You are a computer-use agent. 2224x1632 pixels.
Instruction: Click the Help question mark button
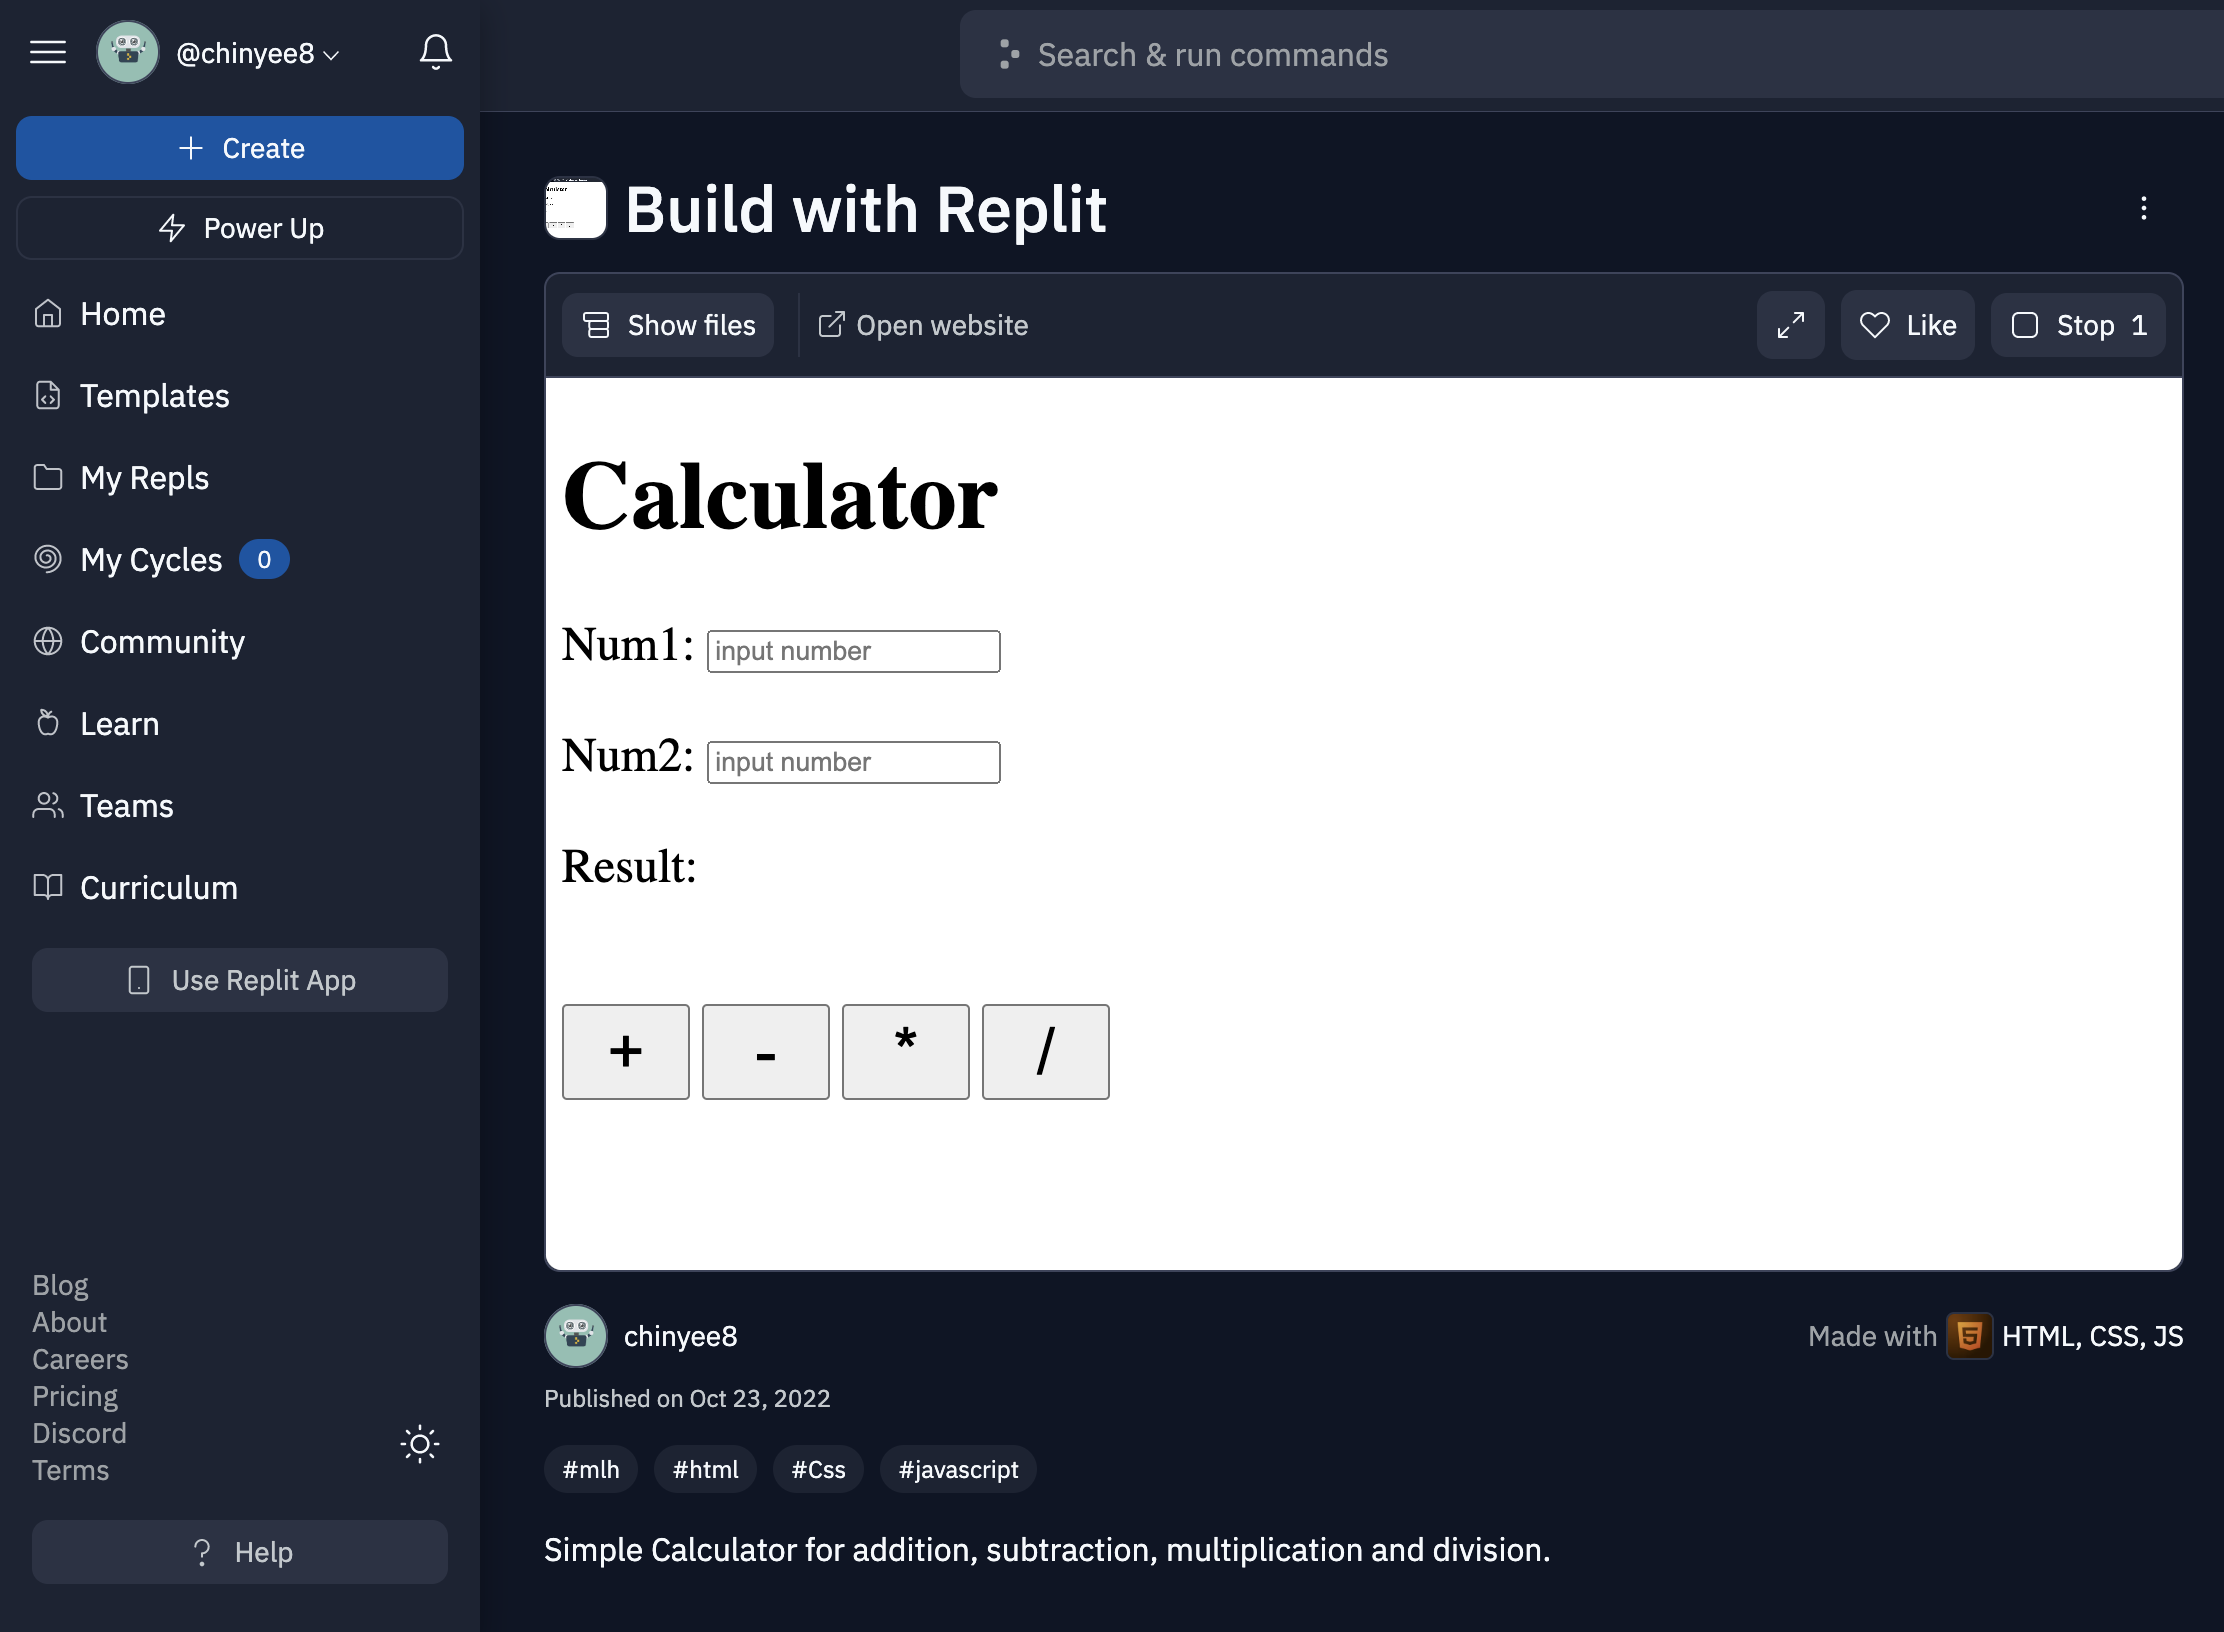click(x=240, y=1552)
